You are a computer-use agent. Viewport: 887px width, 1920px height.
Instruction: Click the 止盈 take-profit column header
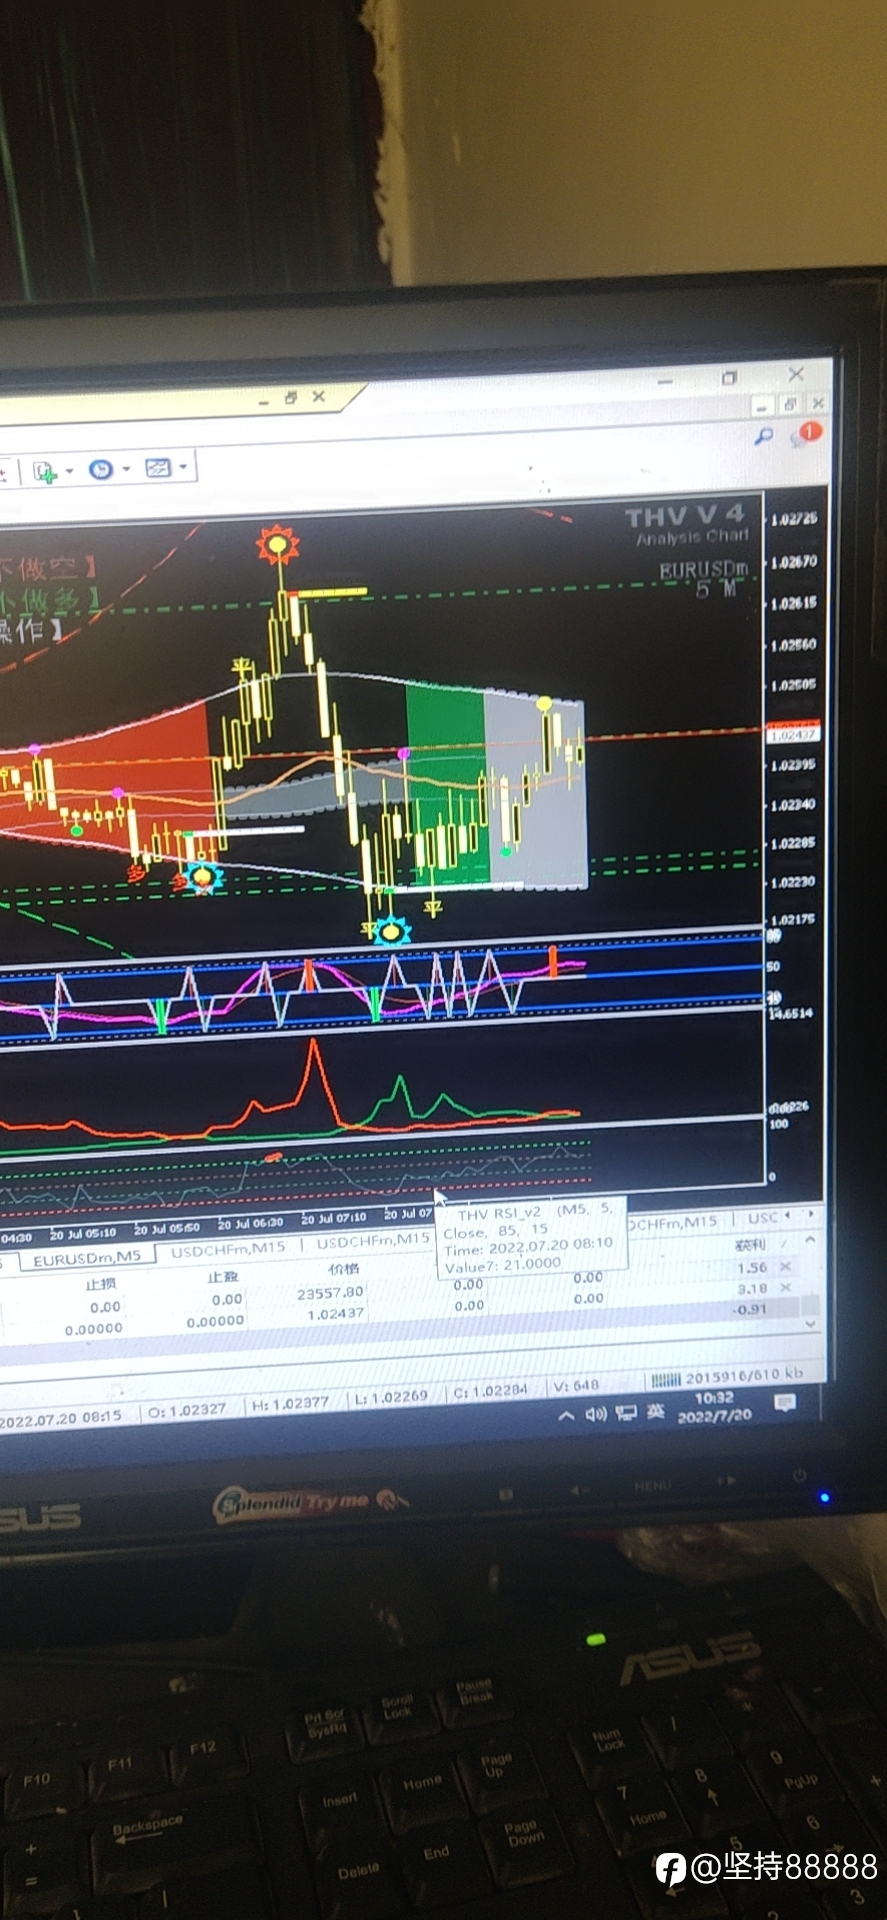(223, 1277)
